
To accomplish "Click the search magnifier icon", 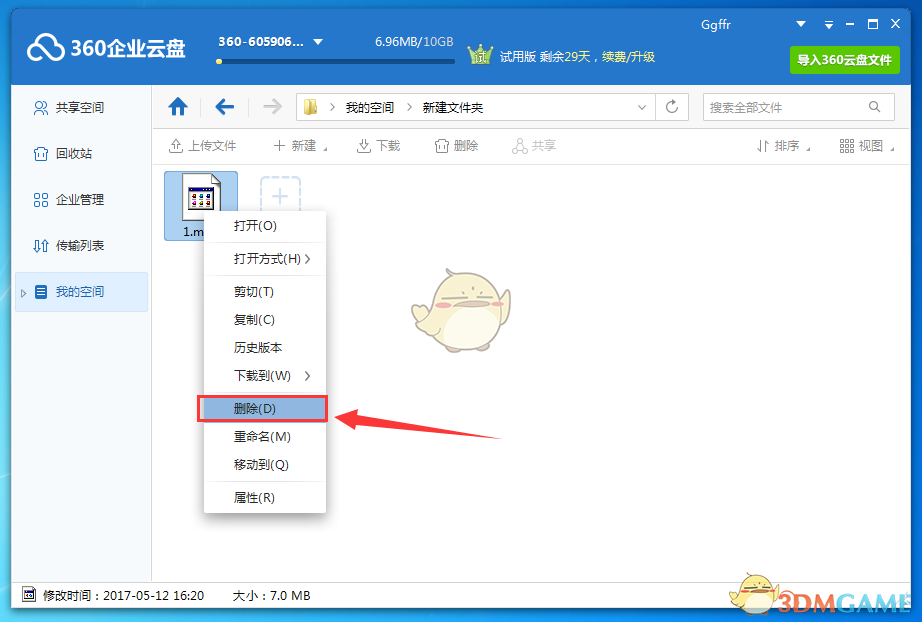I will [x=875, y=107].
